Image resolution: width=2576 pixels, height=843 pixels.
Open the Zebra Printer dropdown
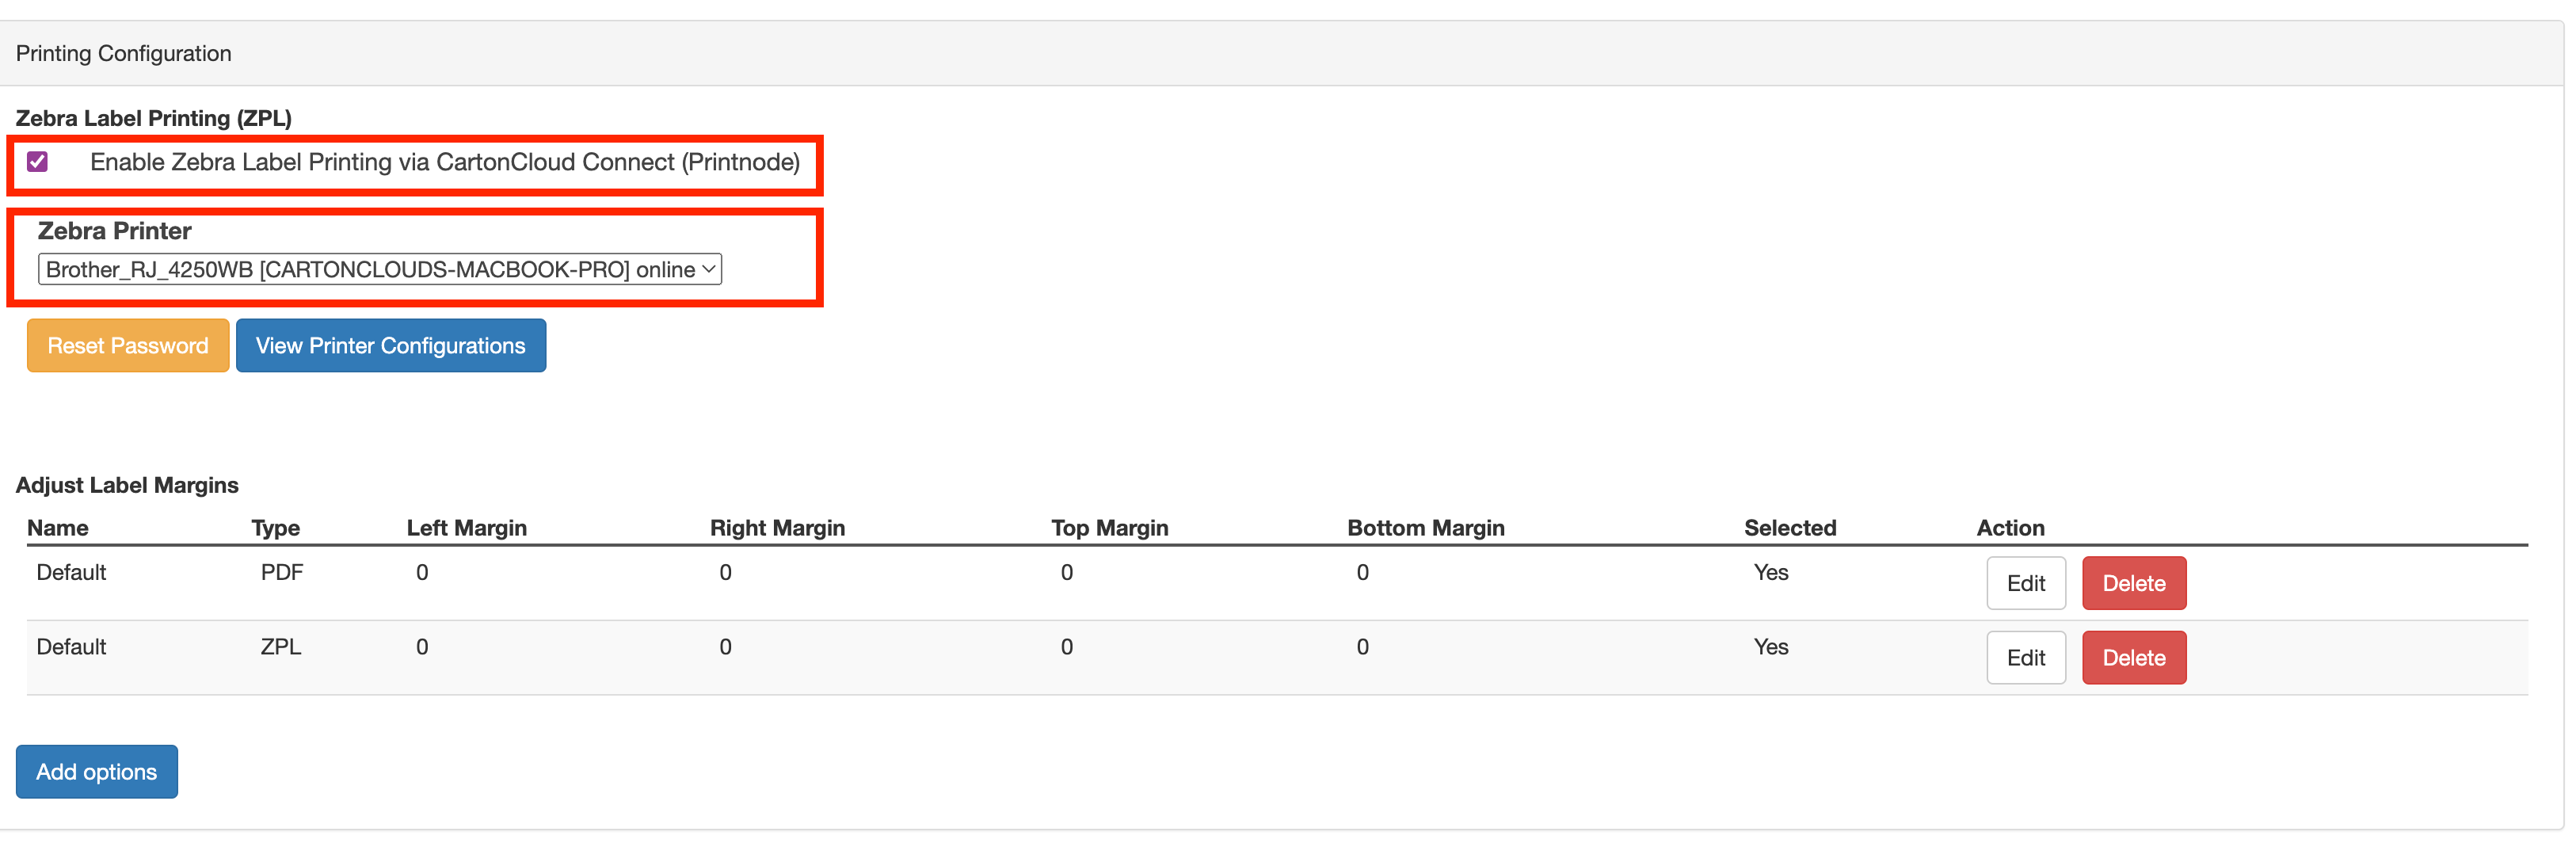click(379, 269)
